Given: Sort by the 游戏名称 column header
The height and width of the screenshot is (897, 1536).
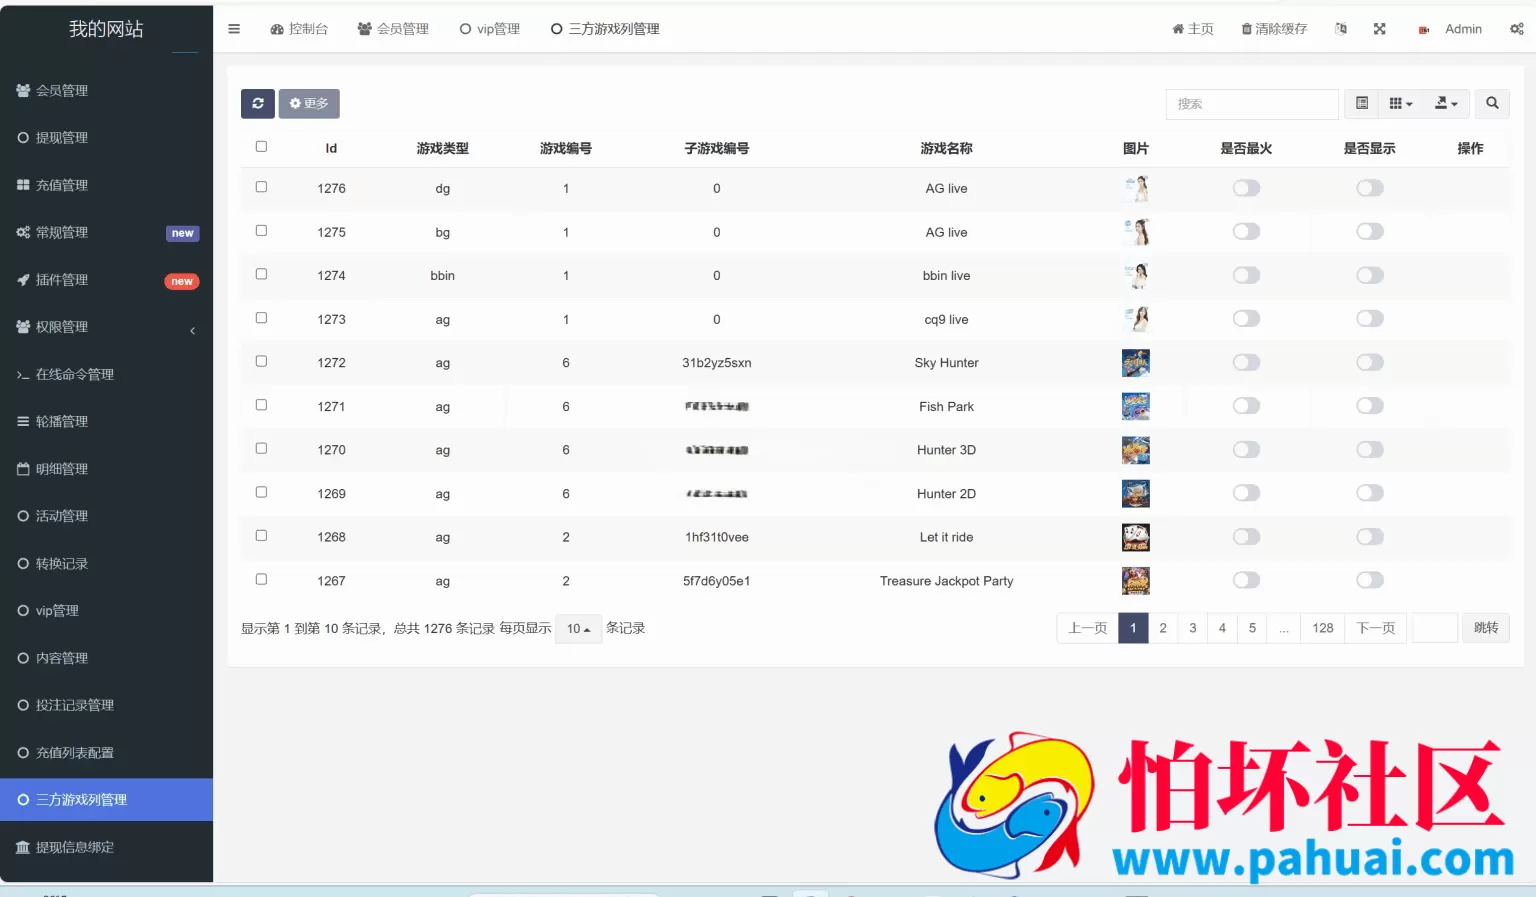Looking at the screenshot, I should click(x=946, y=148).
